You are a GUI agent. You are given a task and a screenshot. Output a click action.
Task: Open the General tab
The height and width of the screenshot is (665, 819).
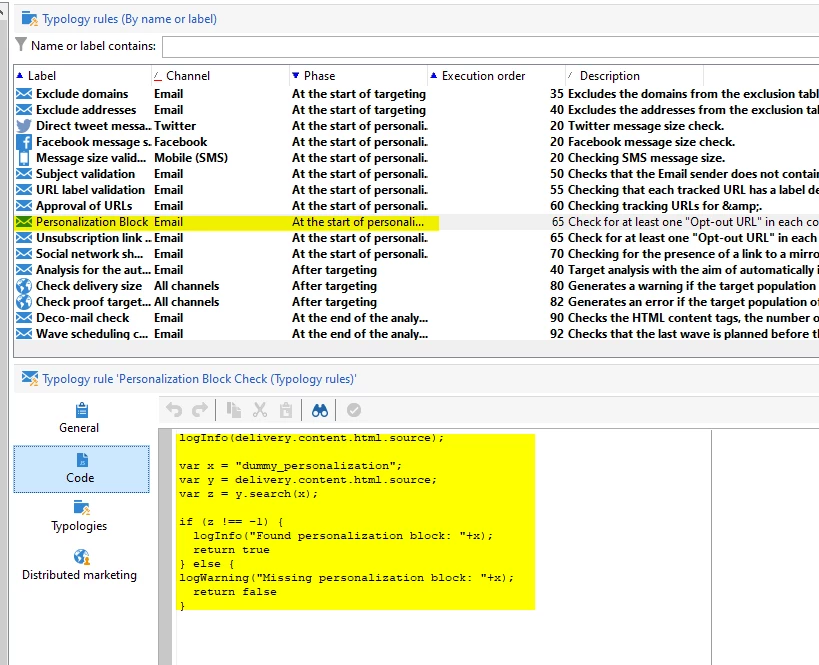[79, 418]
